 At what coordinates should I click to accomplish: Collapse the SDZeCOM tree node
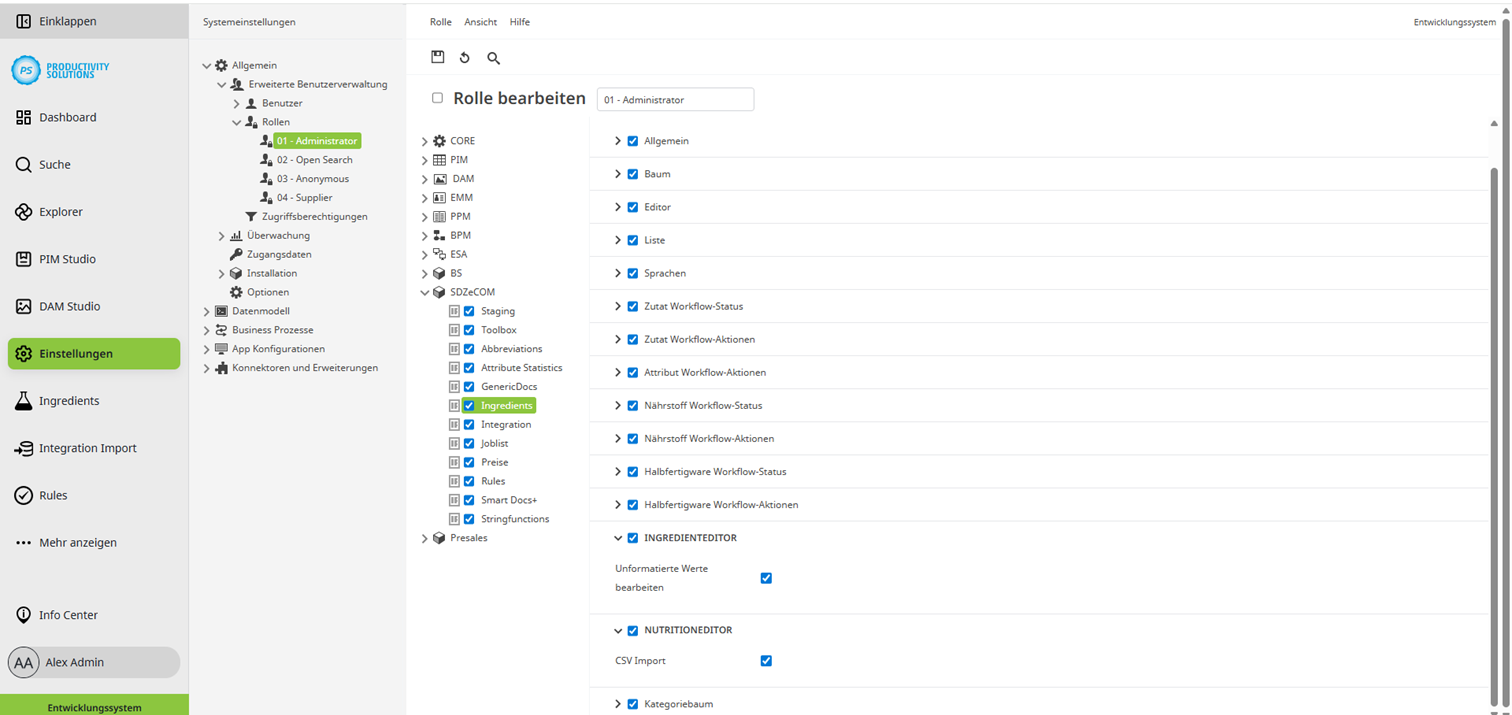424,291
